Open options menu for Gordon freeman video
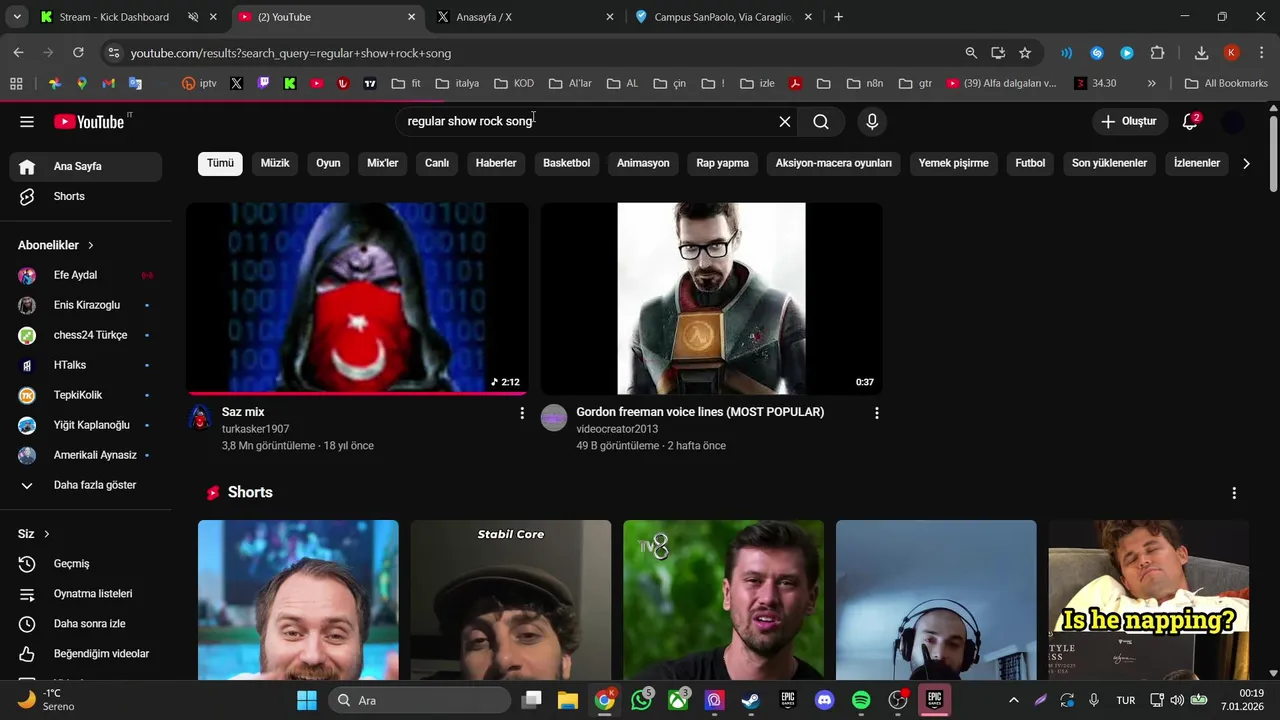The height and width of the screenshot is (720, 1280). [x=877, y=413]
